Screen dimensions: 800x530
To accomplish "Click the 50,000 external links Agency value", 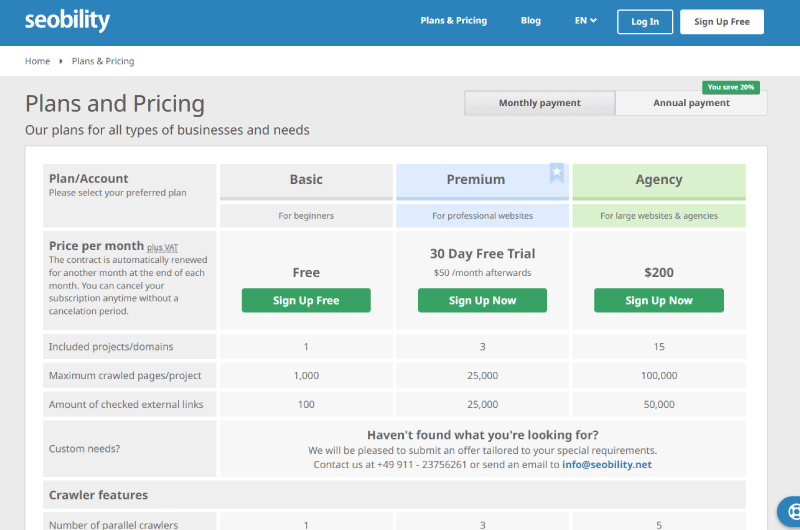I will (x=659, y=405).
